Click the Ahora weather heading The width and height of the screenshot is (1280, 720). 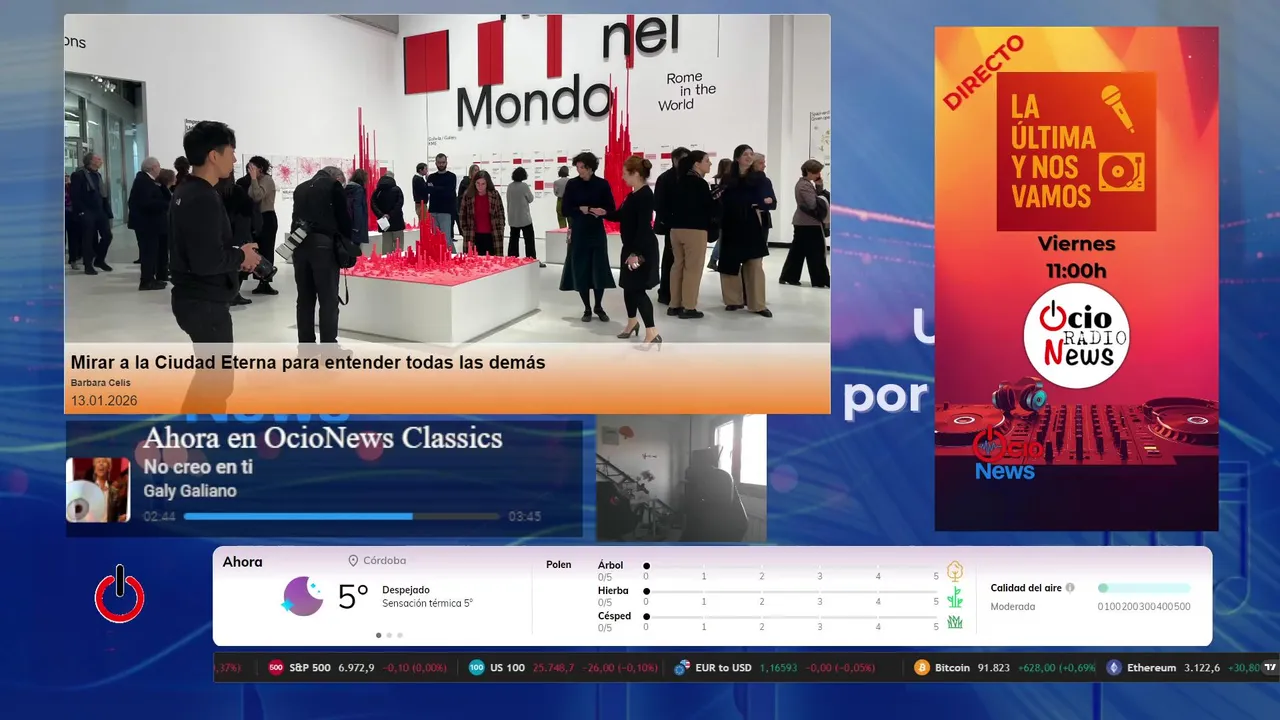(x=243, y=562)
